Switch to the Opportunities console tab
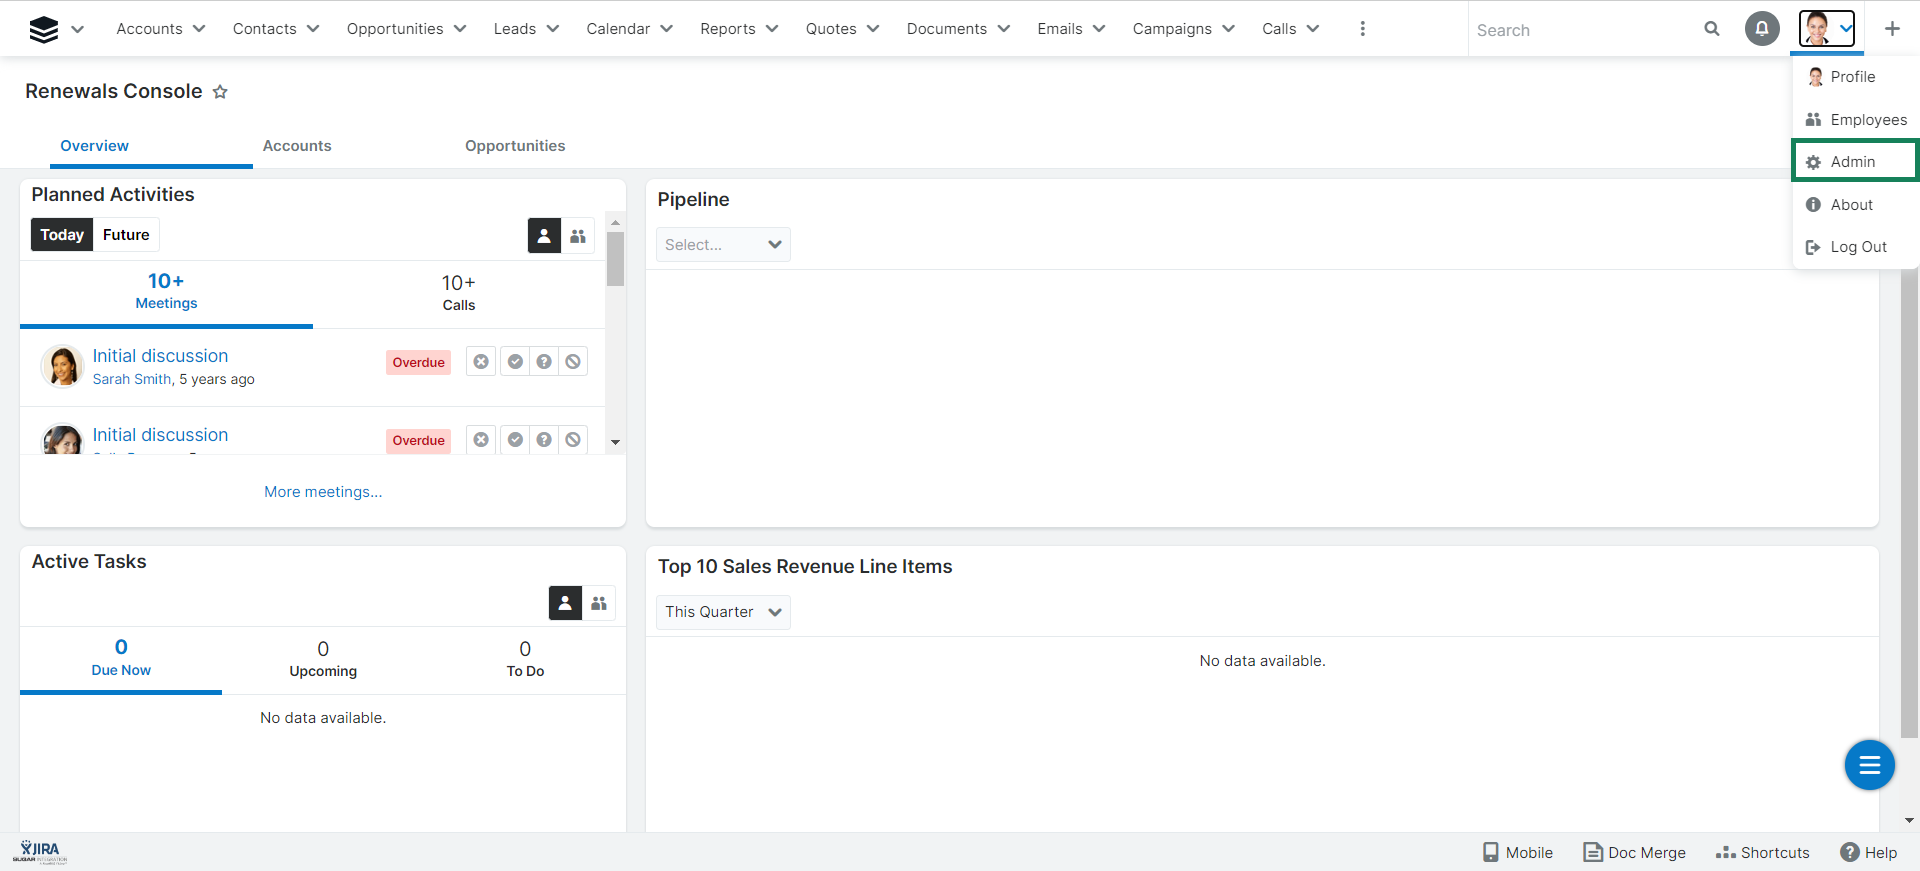The width and height of the screenshot is (1920, 871). [515, 146]
